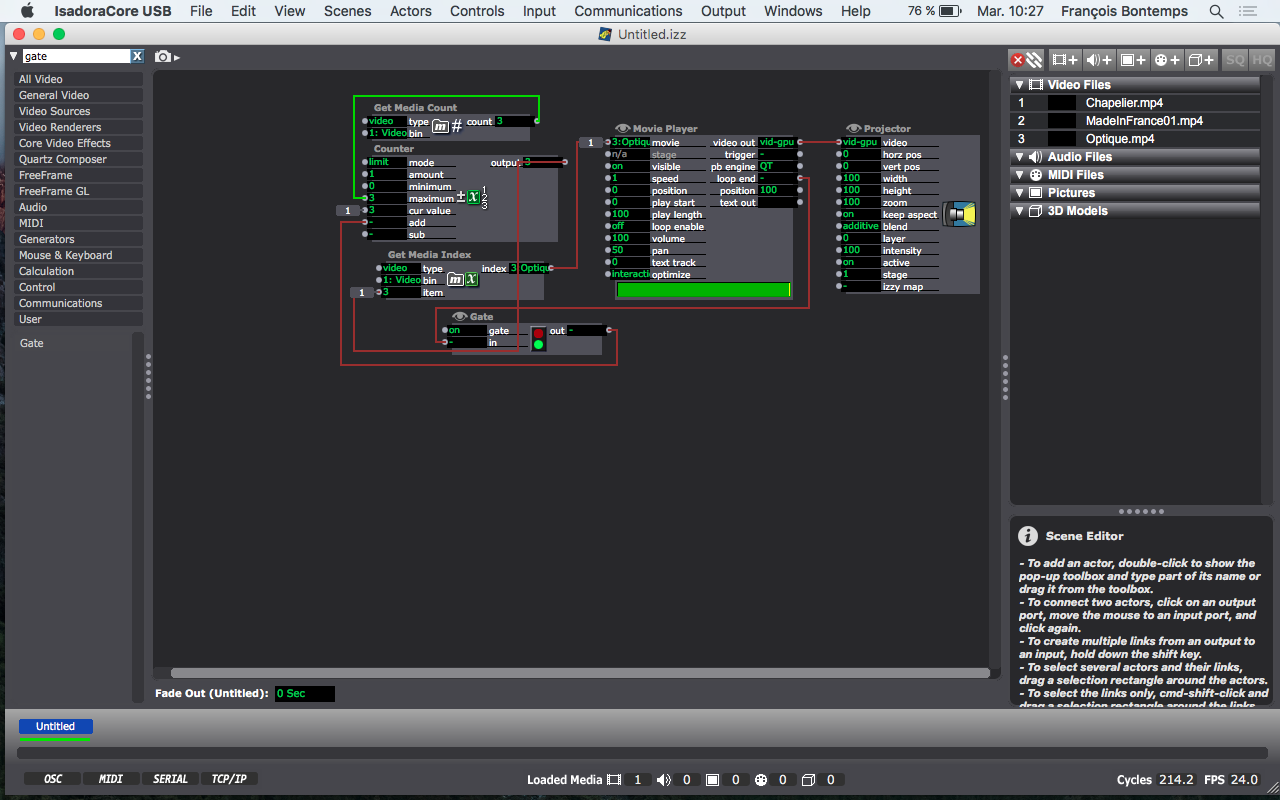
Task: Click the toolbox search field
Action: point(76,57)
